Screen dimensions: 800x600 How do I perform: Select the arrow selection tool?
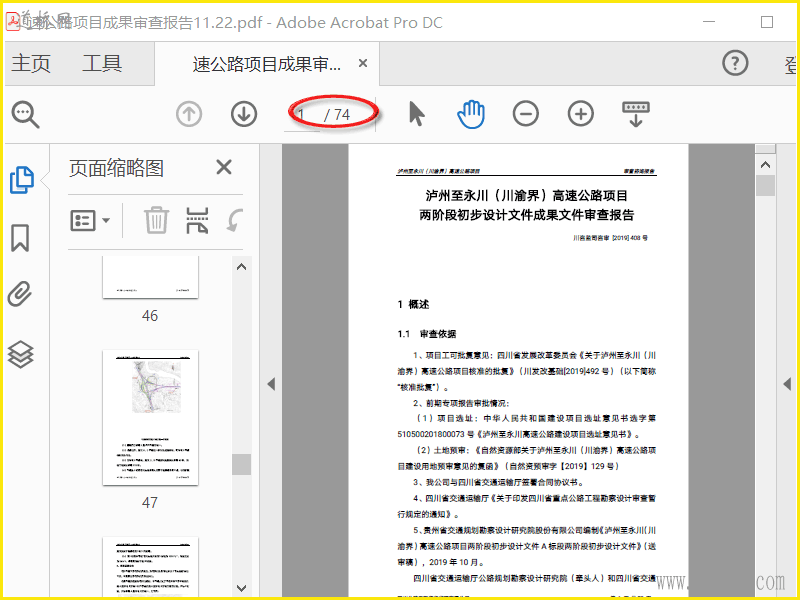[x=416, y=113]
